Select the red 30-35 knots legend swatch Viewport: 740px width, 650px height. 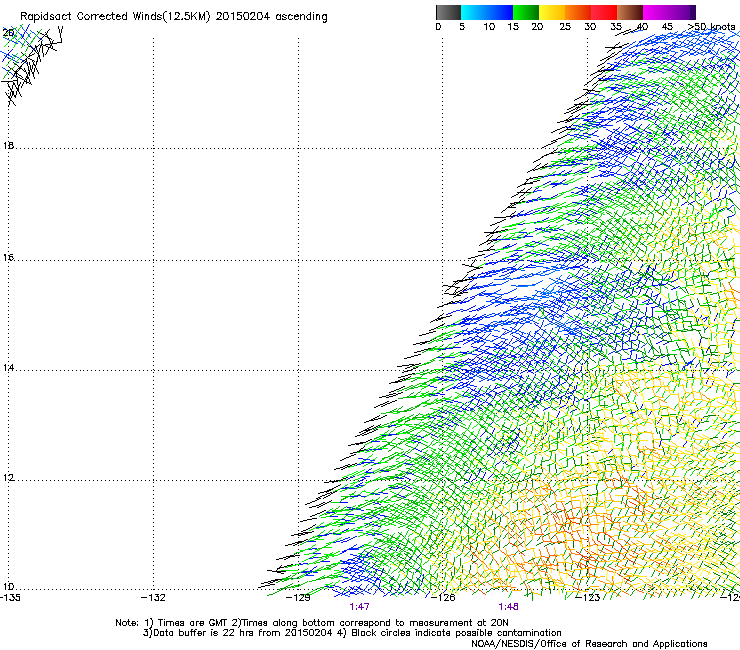(x=604, y=12)
